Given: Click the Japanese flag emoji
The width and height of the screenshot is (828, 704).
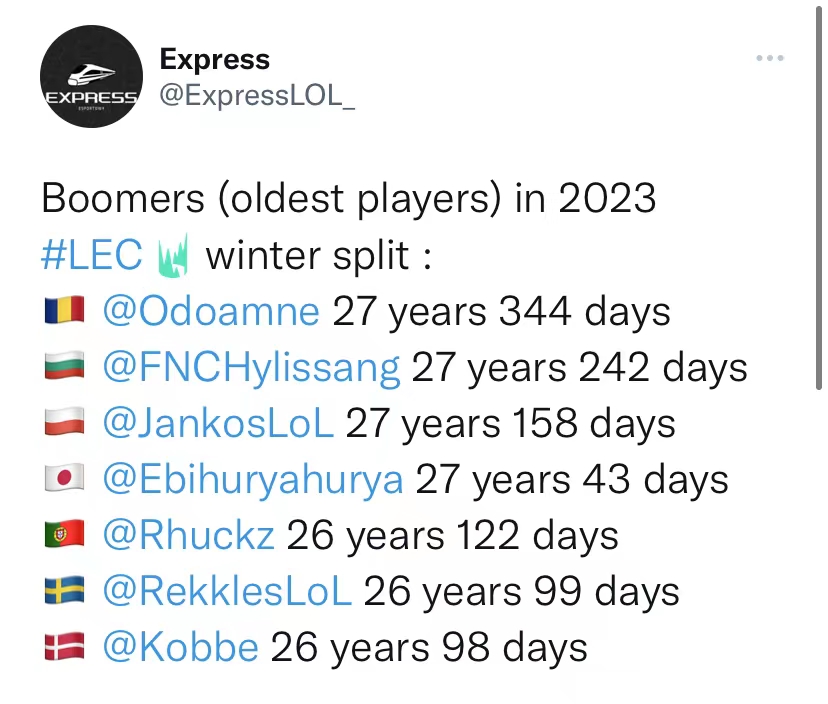Looking at the screenshot, I should point(64,477).
